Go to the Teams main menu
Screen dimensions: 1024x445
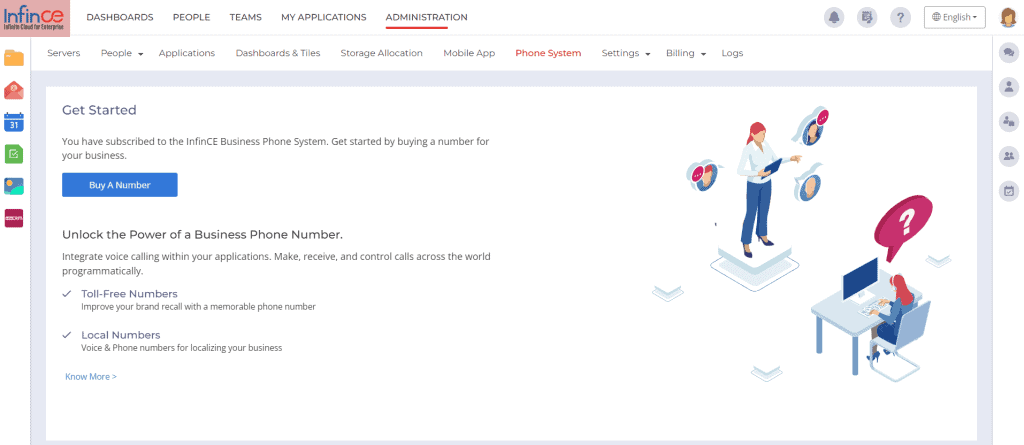[246, 18]
